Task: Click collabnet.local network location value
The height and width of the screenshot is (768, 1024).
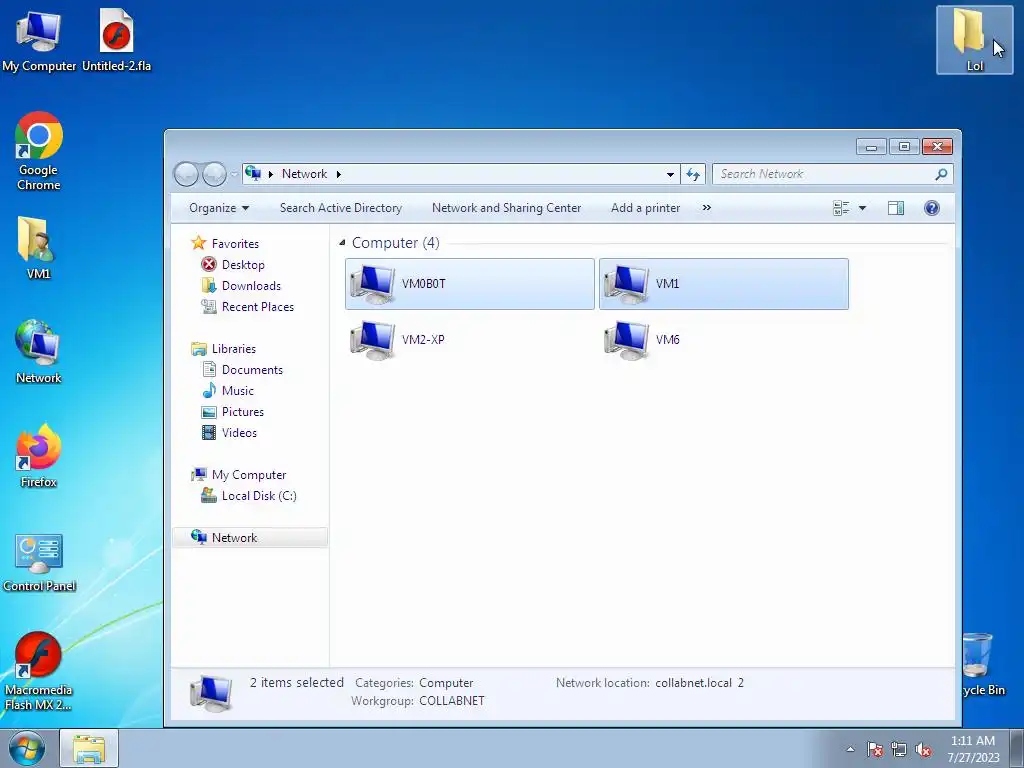Action: tap(699, 682)
